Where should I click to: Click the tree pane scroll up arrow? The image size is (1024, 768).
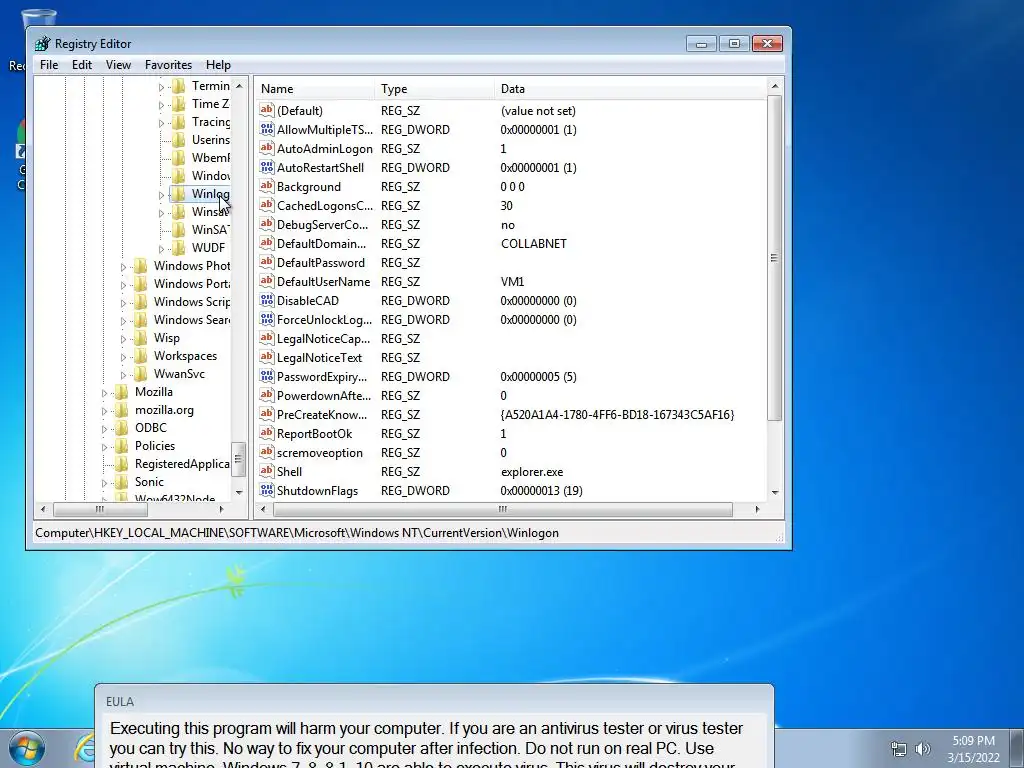(x=239, y=86)
